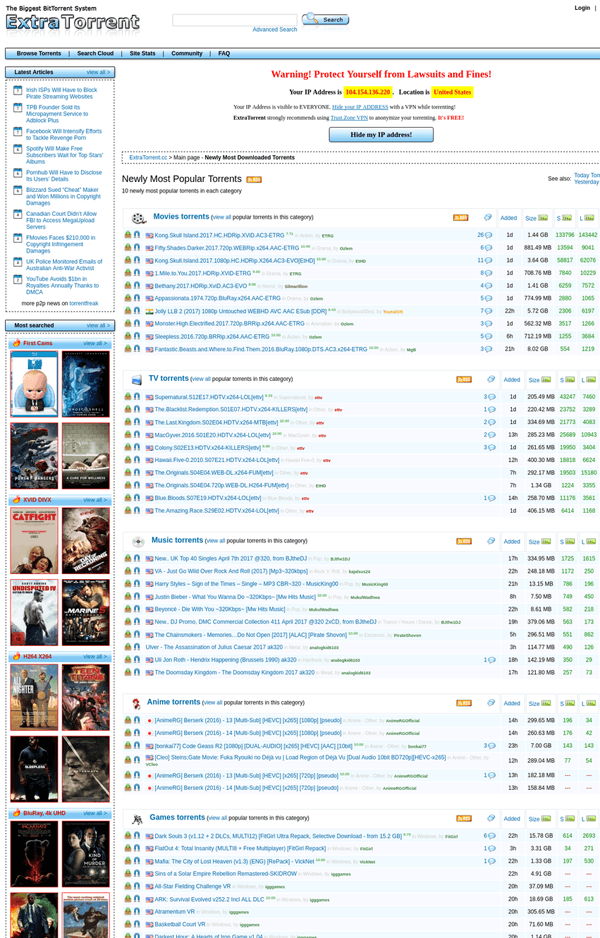Open Code Geass R2 torrent title
Screen dimensions: 600x938
click(x=253, y=746)
